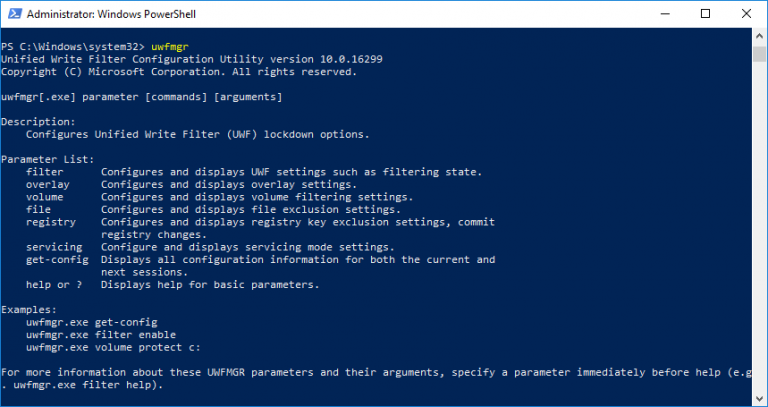
Task: Click the scrollbar down arrow
Action: [x=758, y=398]
